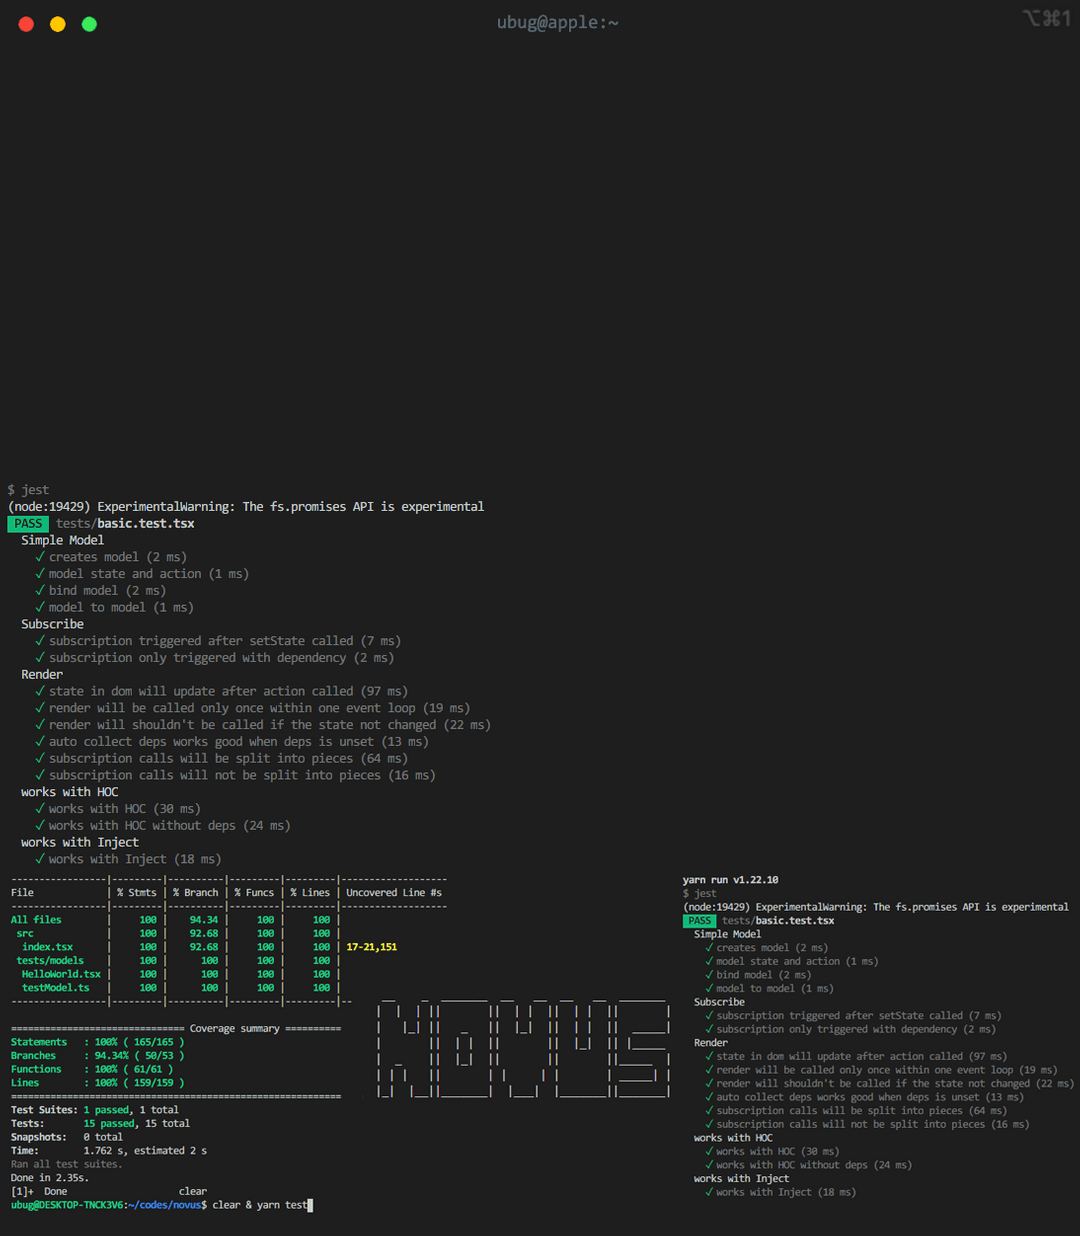
Task: Click the green PASS badge in left pane
Action: [28, 523]
